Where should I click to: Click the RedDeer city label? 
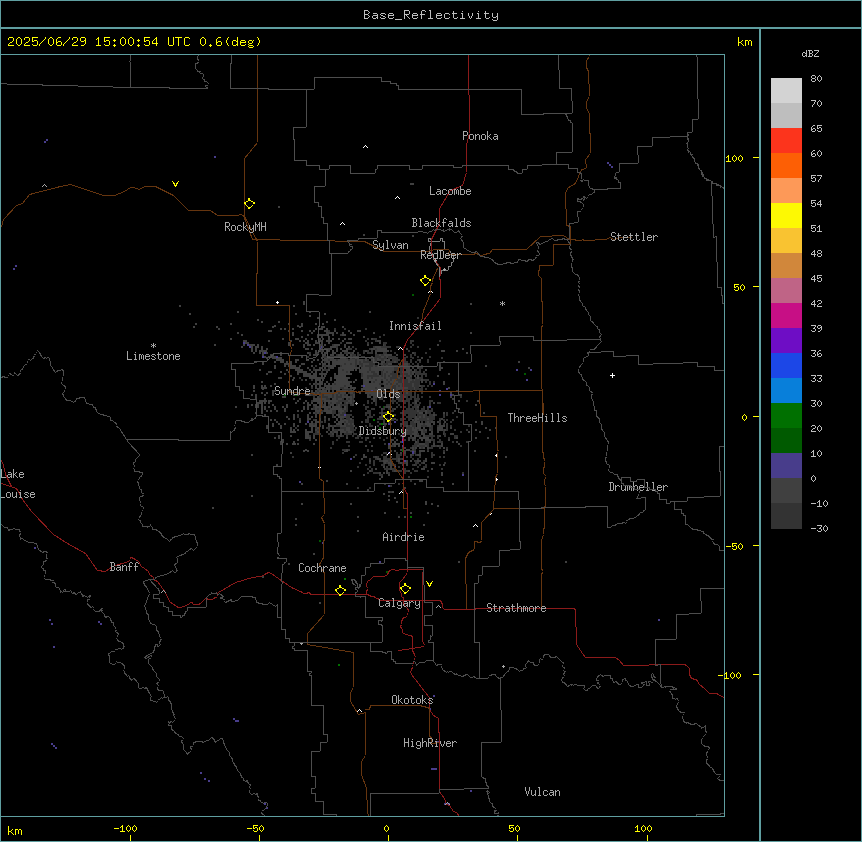click(440, 255)
